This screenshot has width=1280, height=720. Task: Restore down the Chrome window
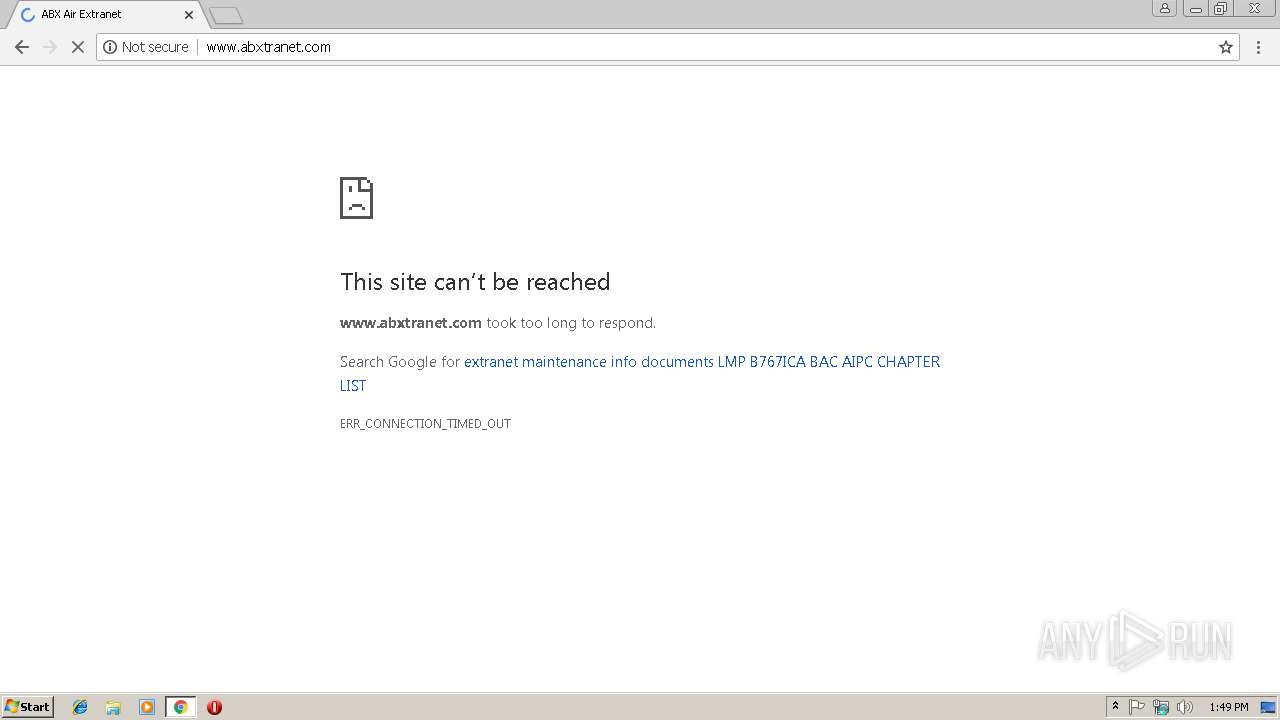point(1221,8)
